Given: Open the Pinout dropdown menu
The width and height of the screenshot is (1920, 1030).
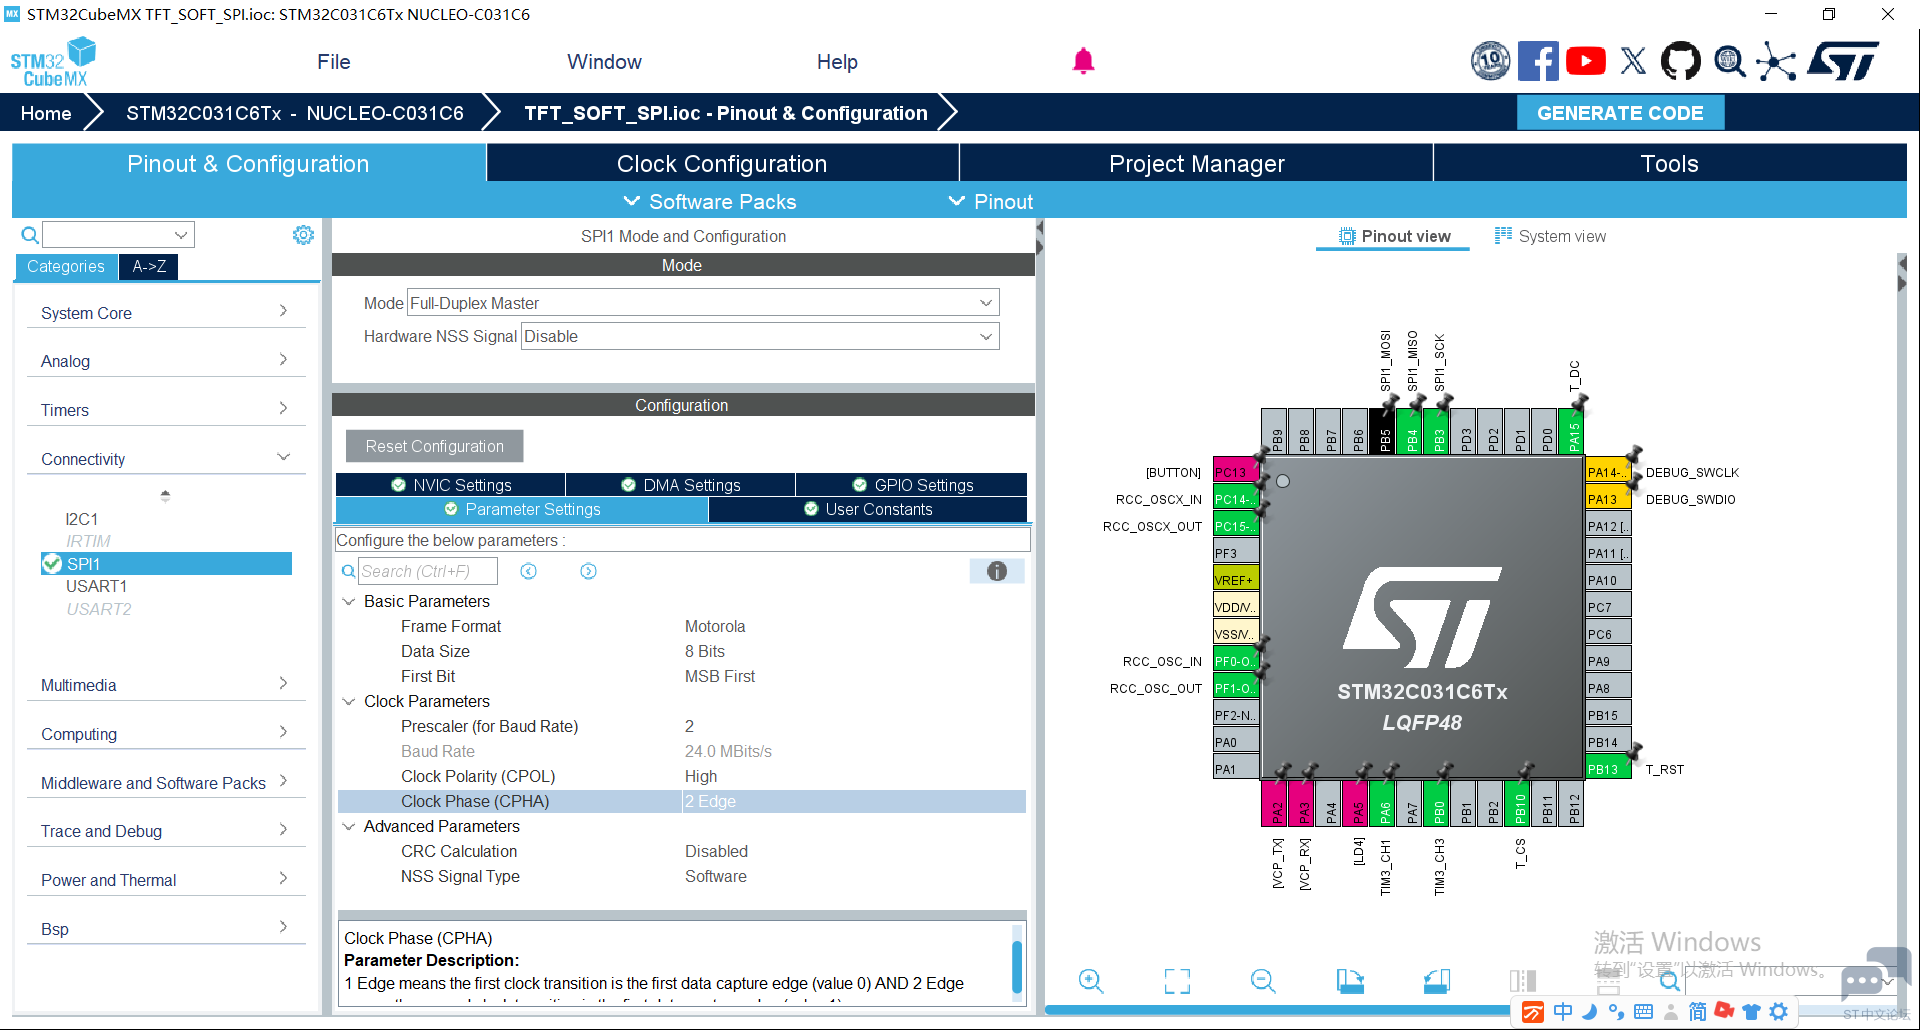Looking at the screenshot, I should [x=991, y=202].
